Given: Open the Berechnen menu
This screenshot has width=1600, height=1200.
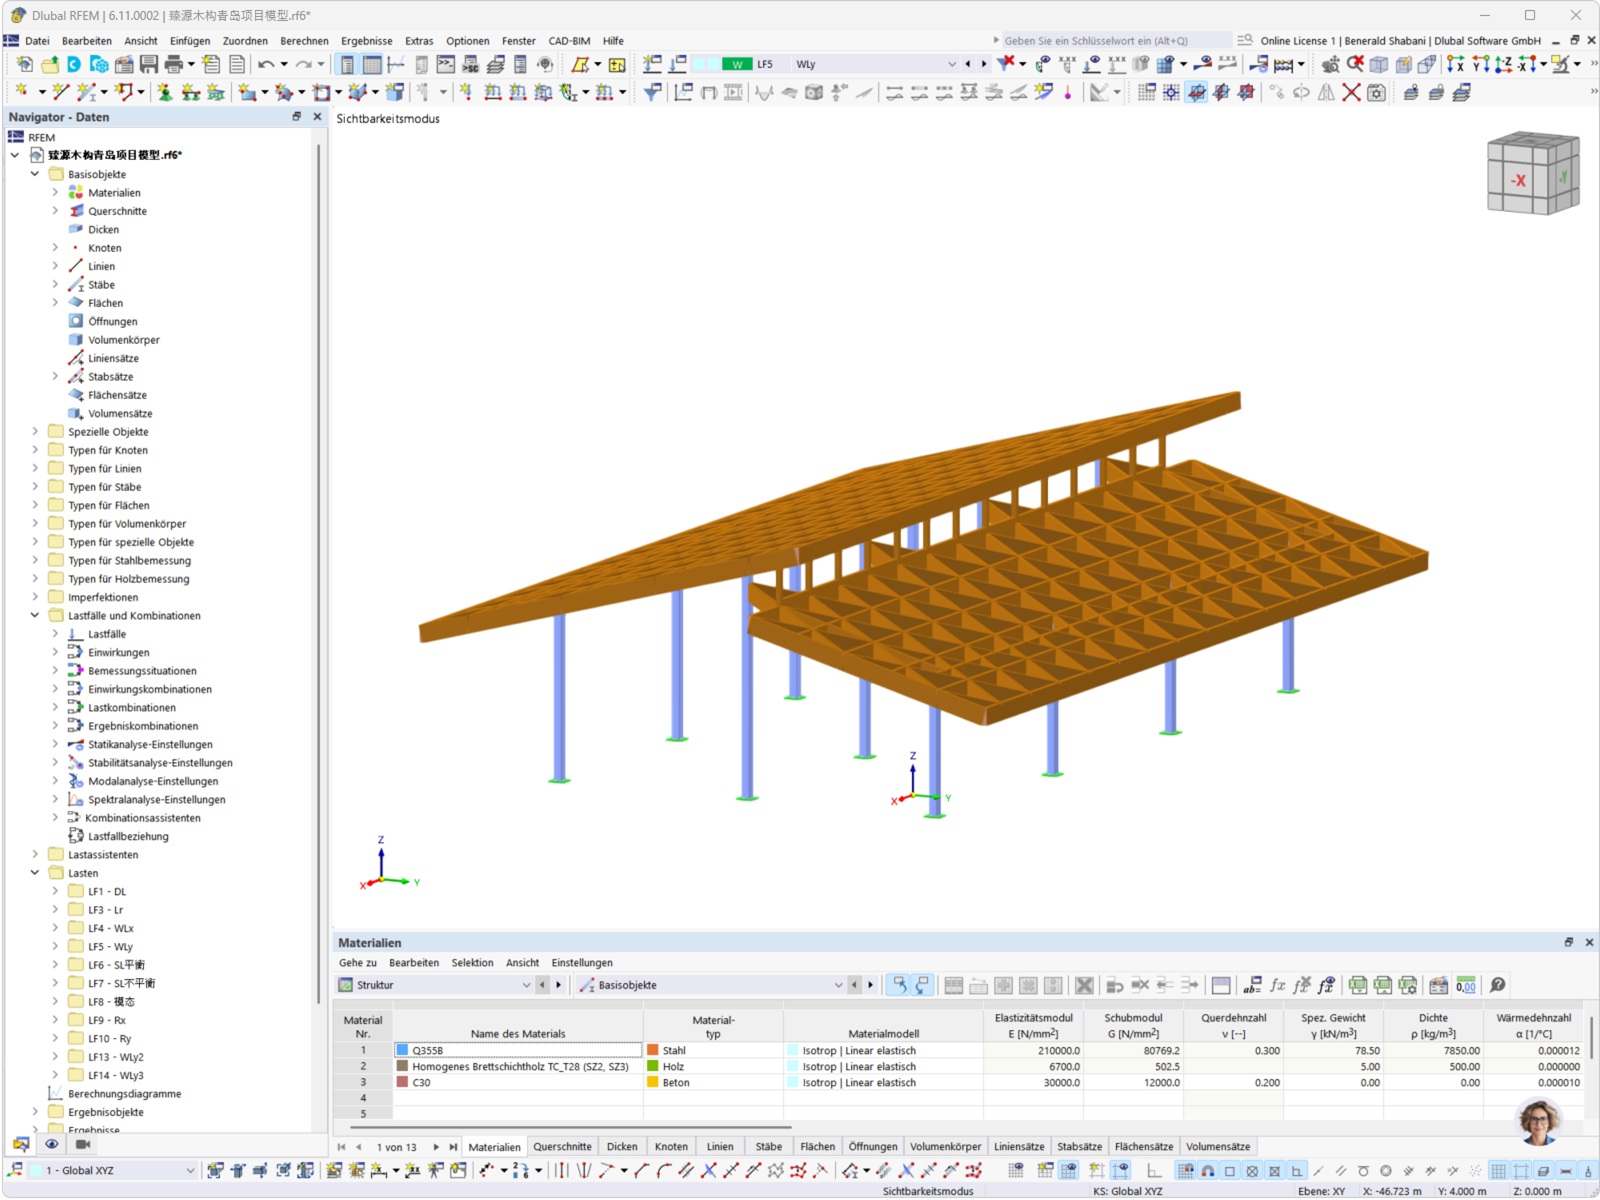Looking at the screenshot, I should click(x=304, y=41).
